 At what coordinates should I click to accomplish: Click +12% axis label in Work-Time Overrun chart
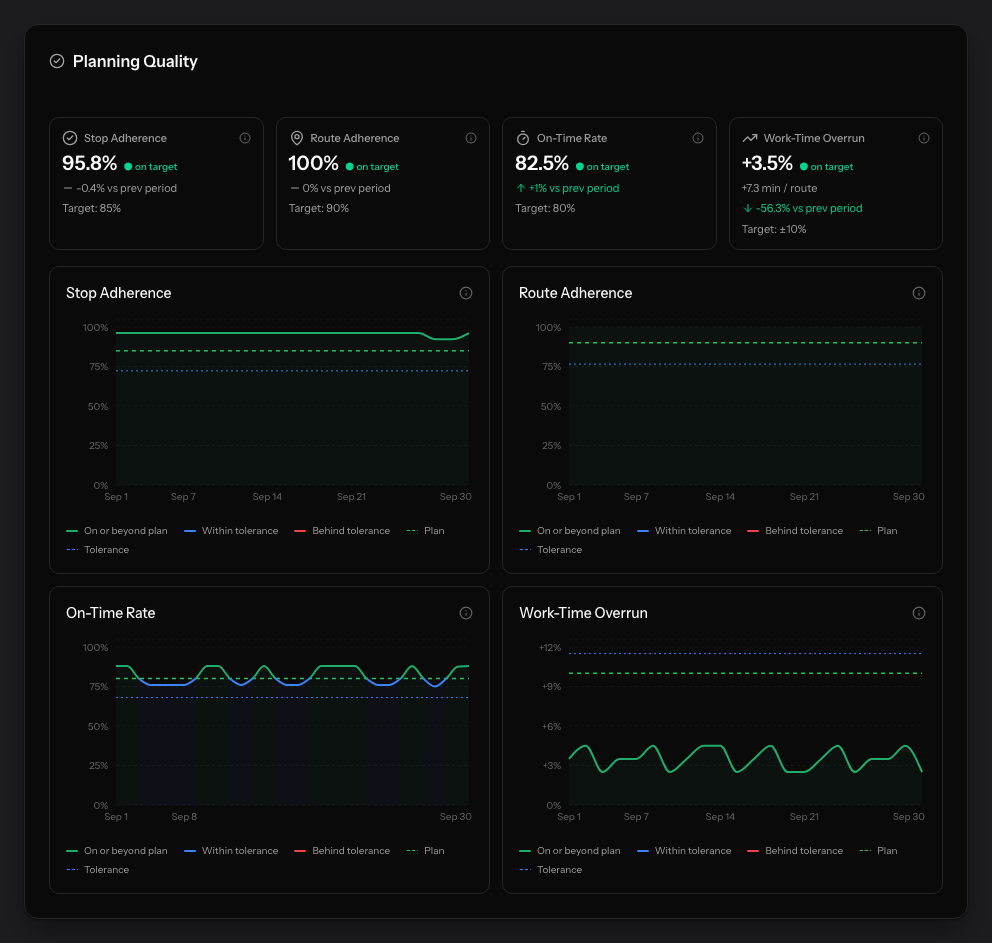coord(550,648)
